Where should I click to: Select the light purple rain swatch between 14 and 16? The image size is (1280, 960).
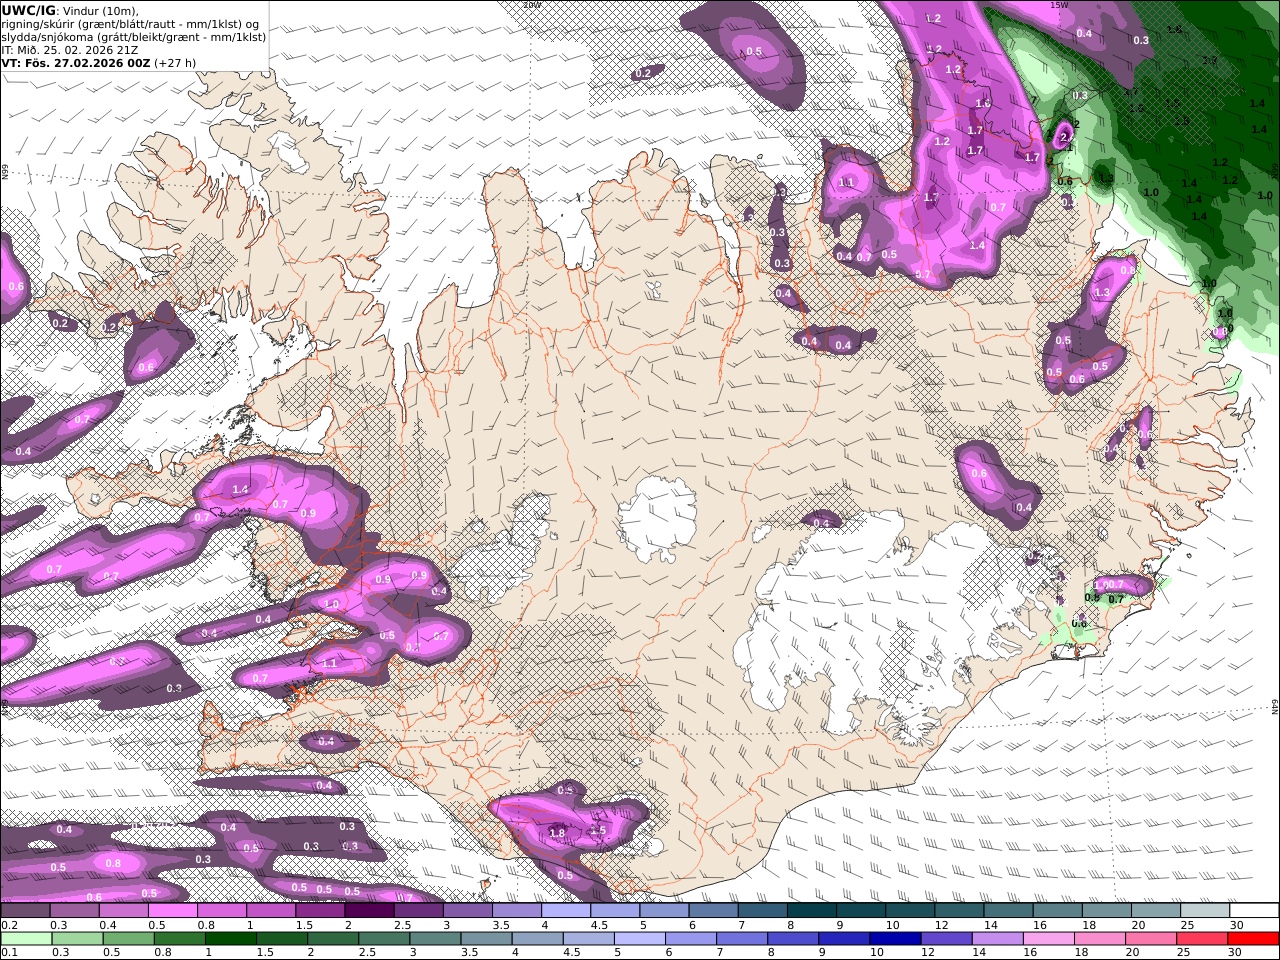pos(998,939)
